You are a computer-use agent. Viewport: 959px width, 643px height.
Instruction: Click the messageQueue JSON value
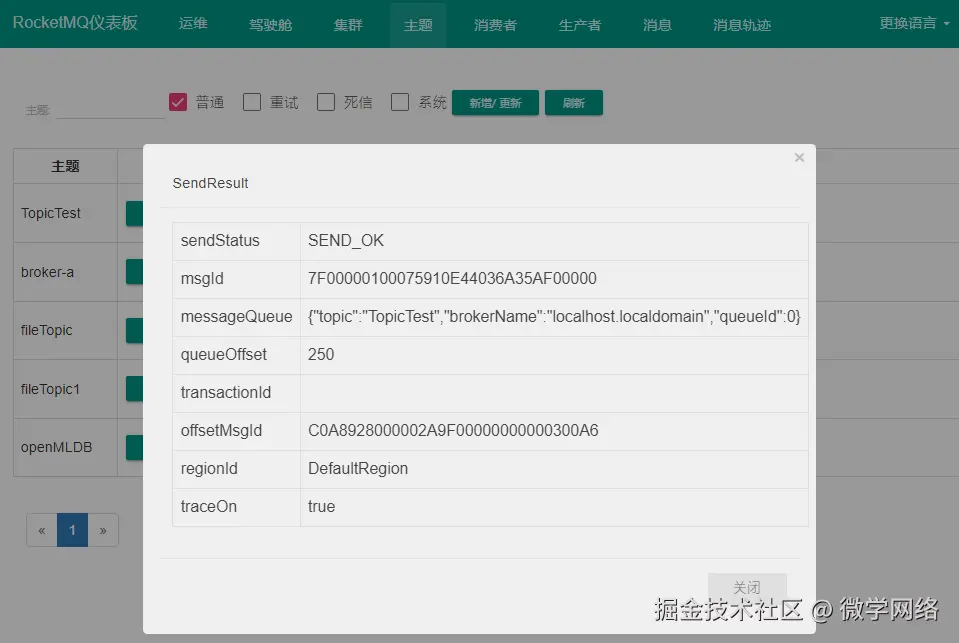(554, 316)
